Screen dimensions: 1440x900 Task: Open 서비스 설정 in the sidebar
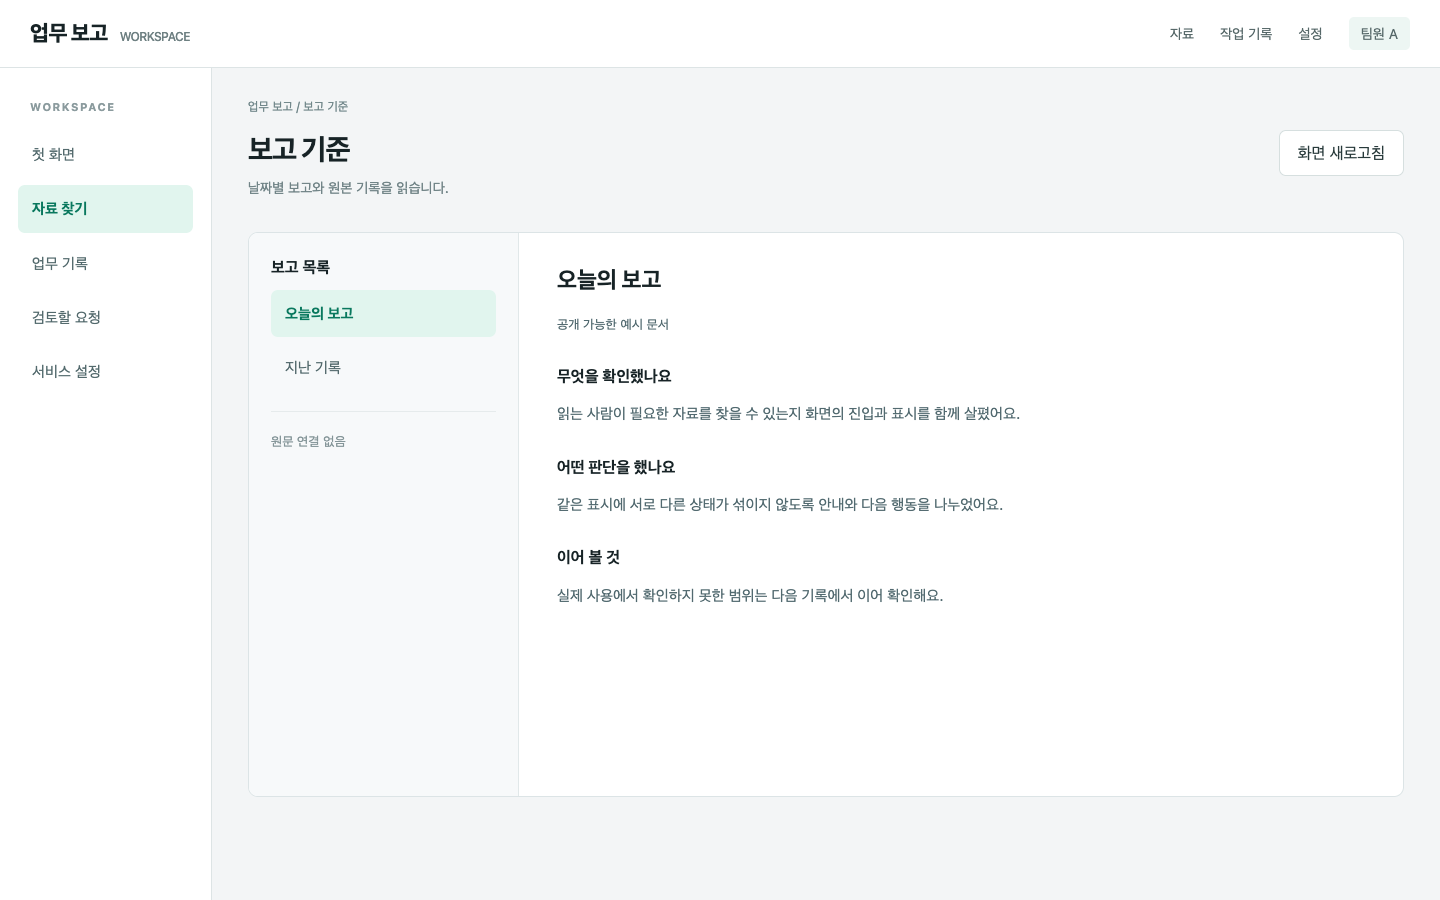tap(105, 371)
